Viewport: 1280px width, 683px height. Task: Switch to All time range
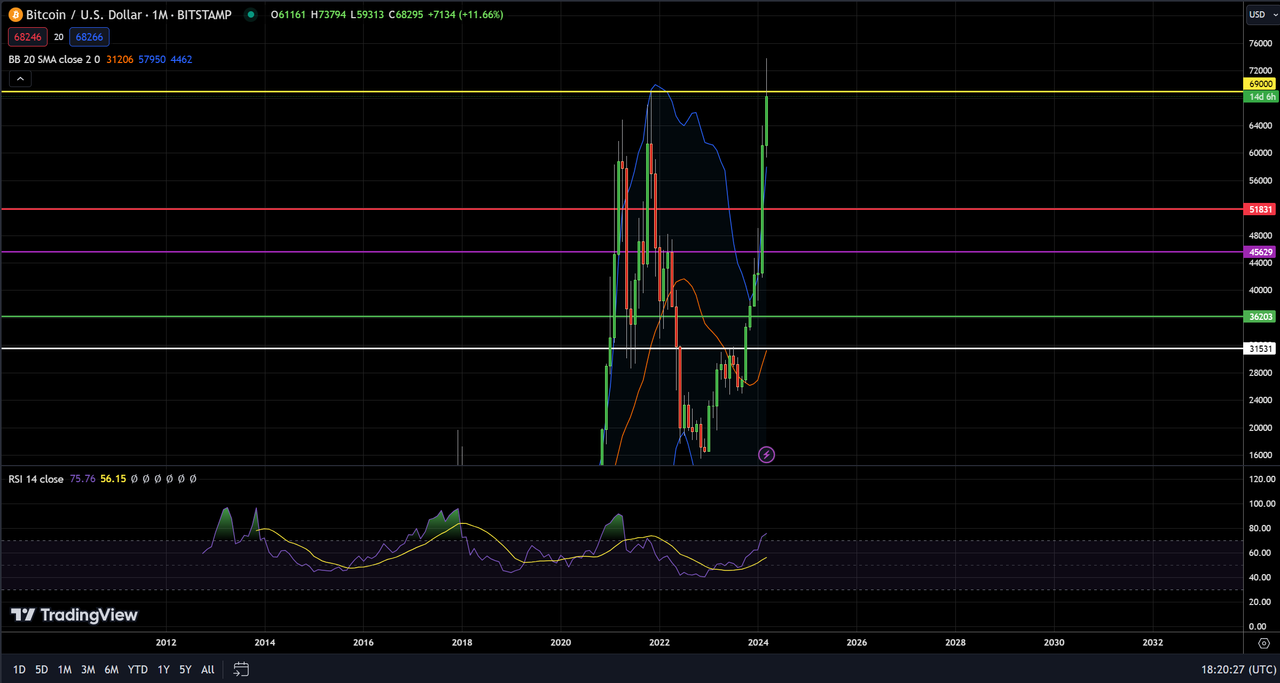pyautogui.click(x=207, y=669)
